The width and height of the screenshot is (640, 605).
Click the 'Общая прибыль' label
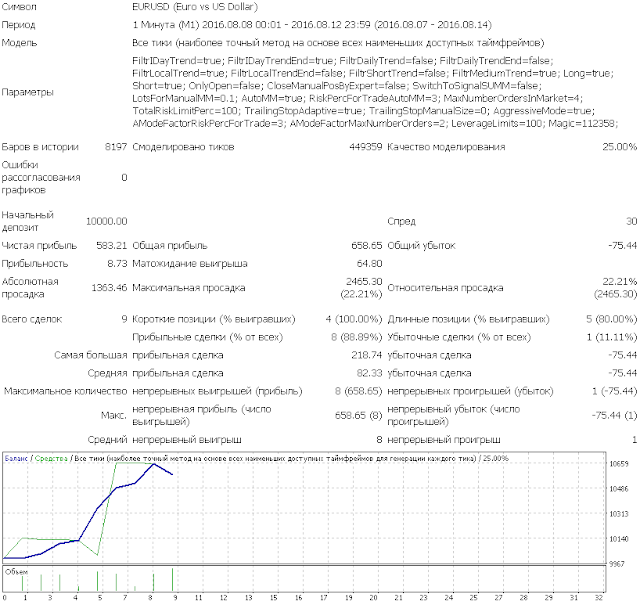(x=170, y=246)
